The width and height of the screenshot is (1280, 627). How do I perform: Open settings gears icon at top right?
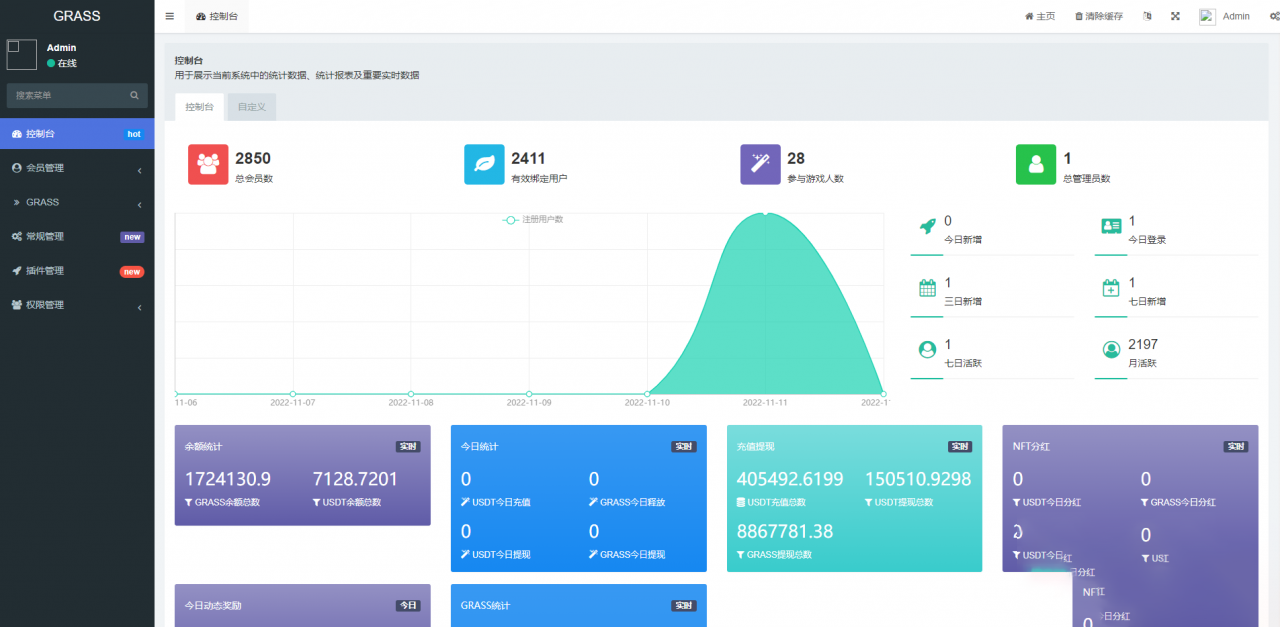point(1274,16)
